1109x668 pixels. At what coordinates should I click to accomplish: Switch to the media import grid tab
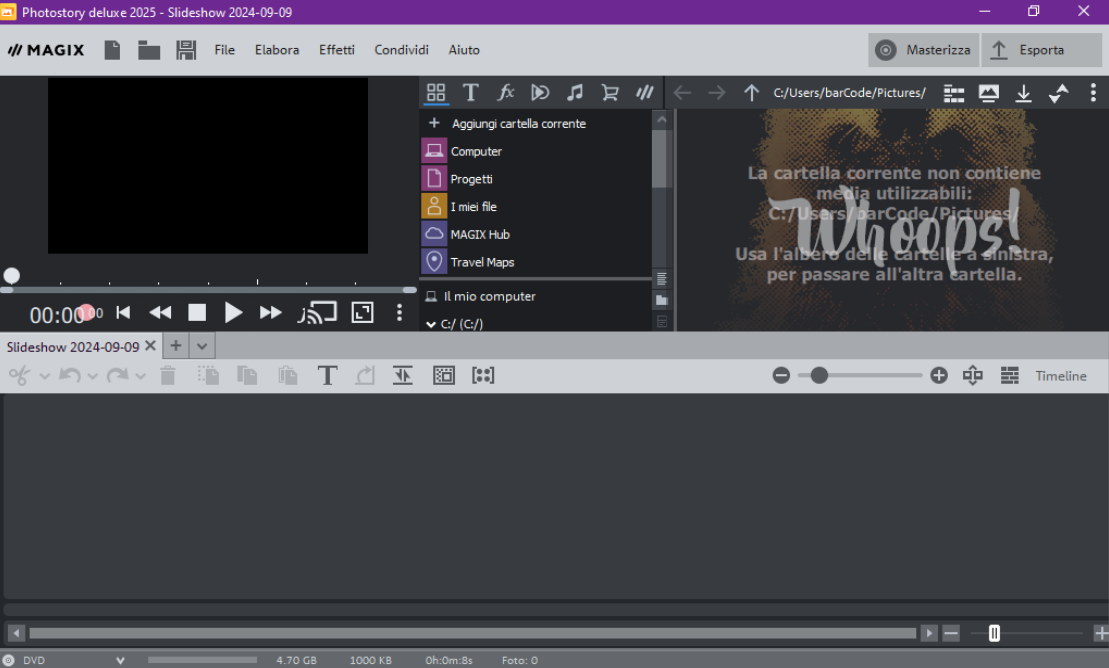(x=436, y=93)
